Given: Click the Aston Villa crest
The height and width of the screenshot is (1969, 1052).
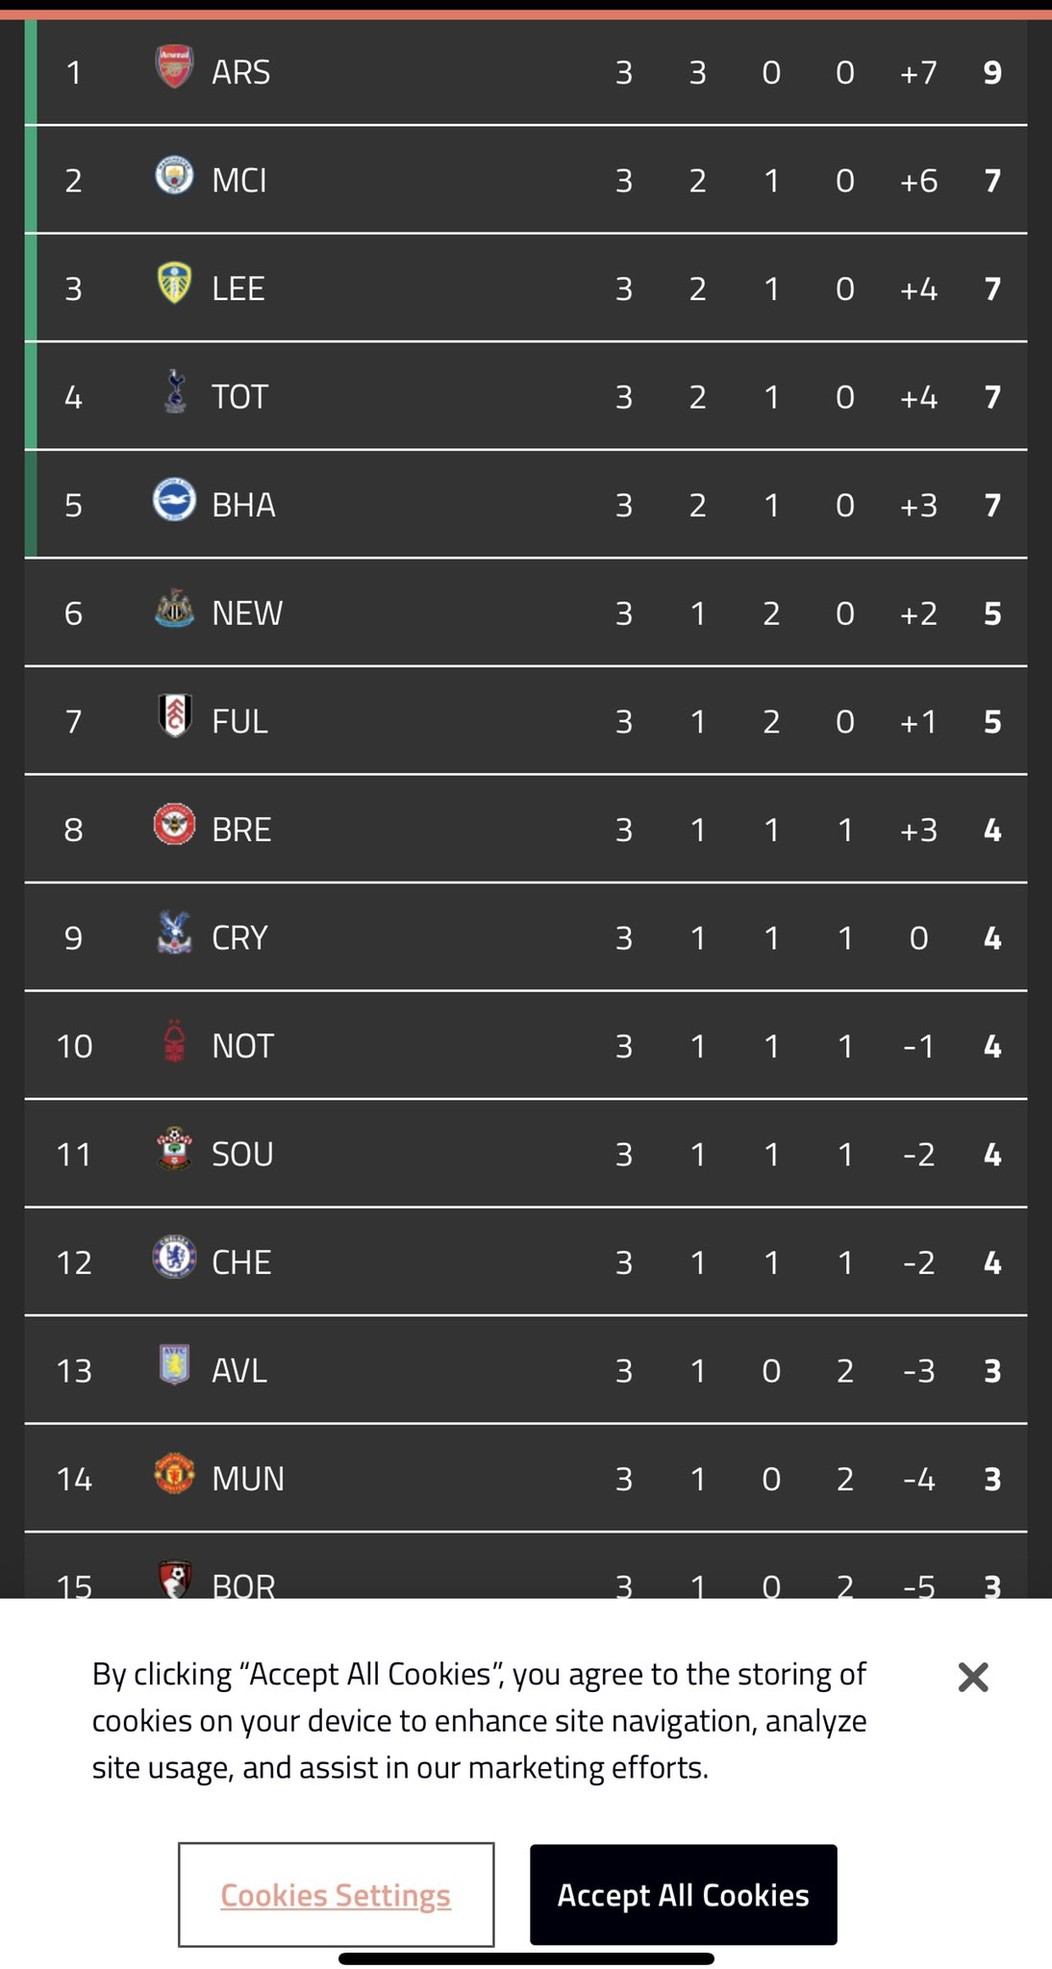Looking at the screenshot, I should pyautogui.click(x=174, y=1365).
